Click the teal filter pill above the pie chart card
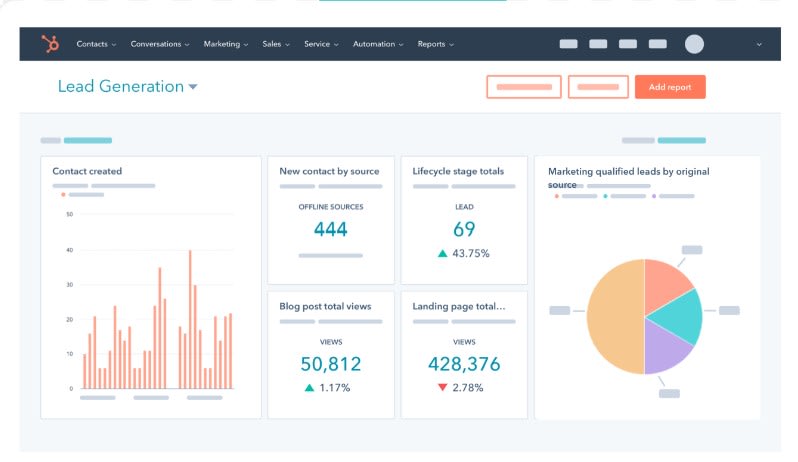The image size is (798, 462). tap(681, 140)
